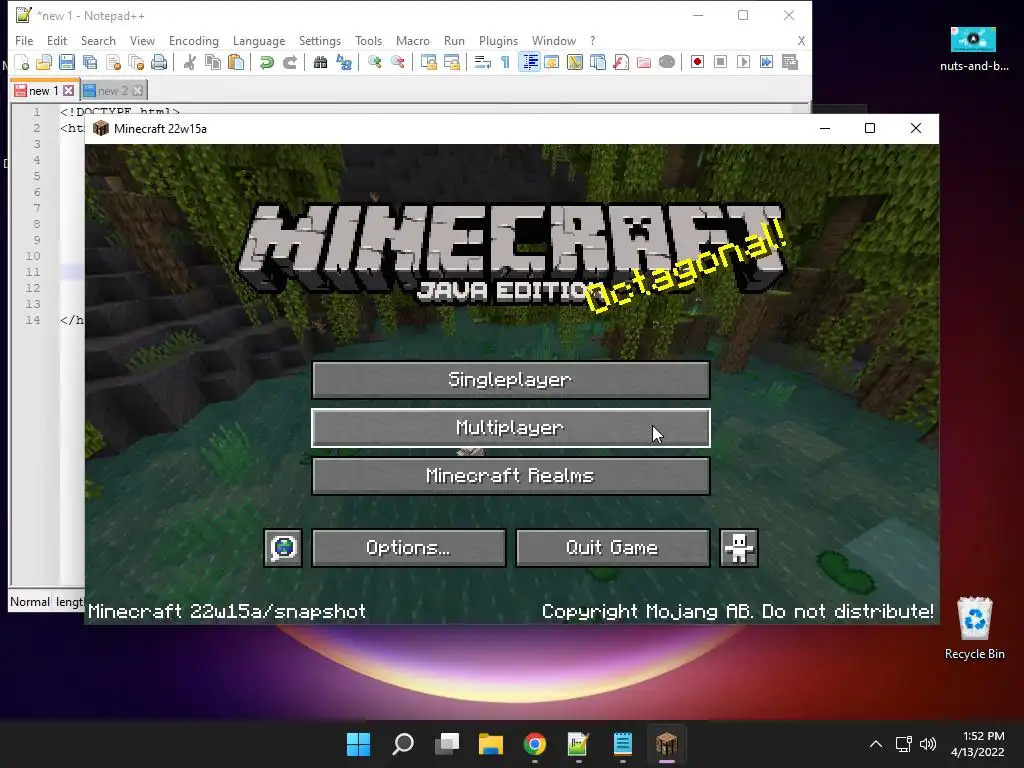The height and width of the screenshot is (768, 1024).
Task: Close the new 1 tab
Action: tap(69, 91)
